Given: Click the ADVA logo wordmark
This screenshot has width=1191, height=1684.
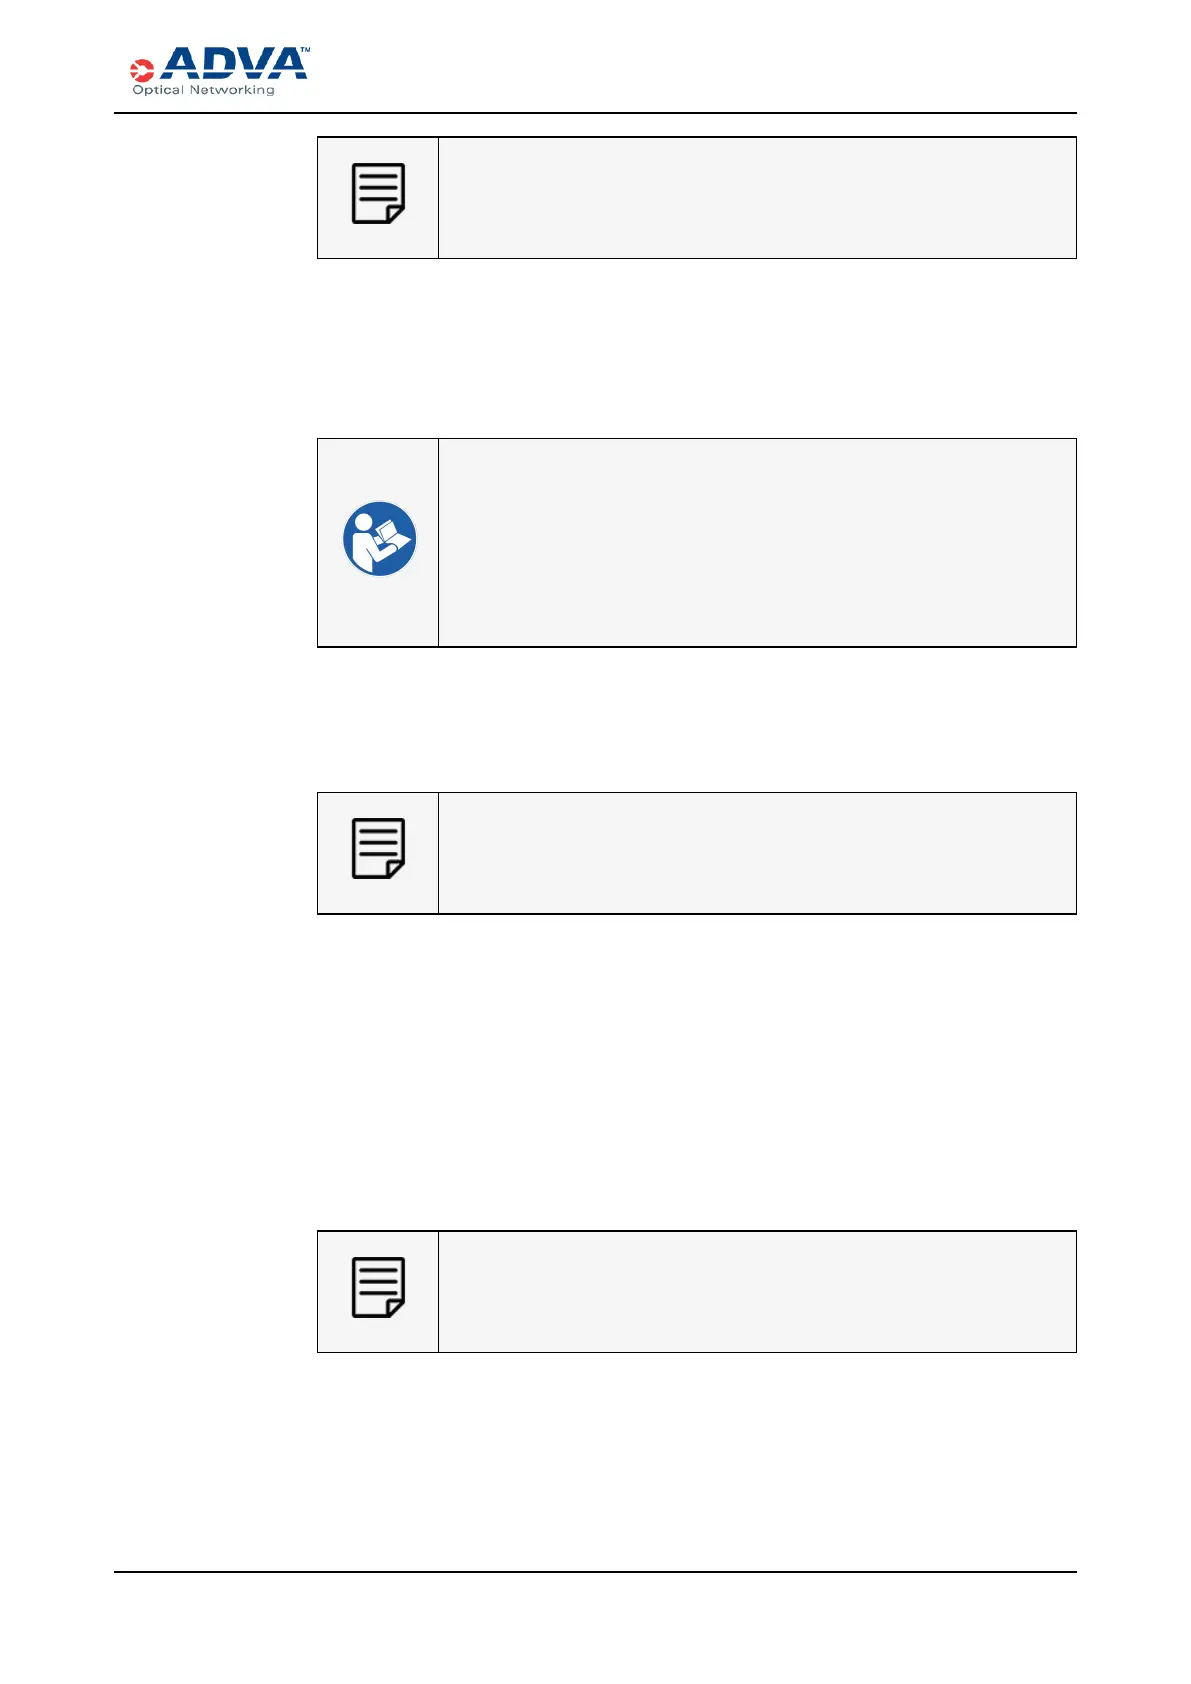Looking at the screenshot, I should click(234, 63).
